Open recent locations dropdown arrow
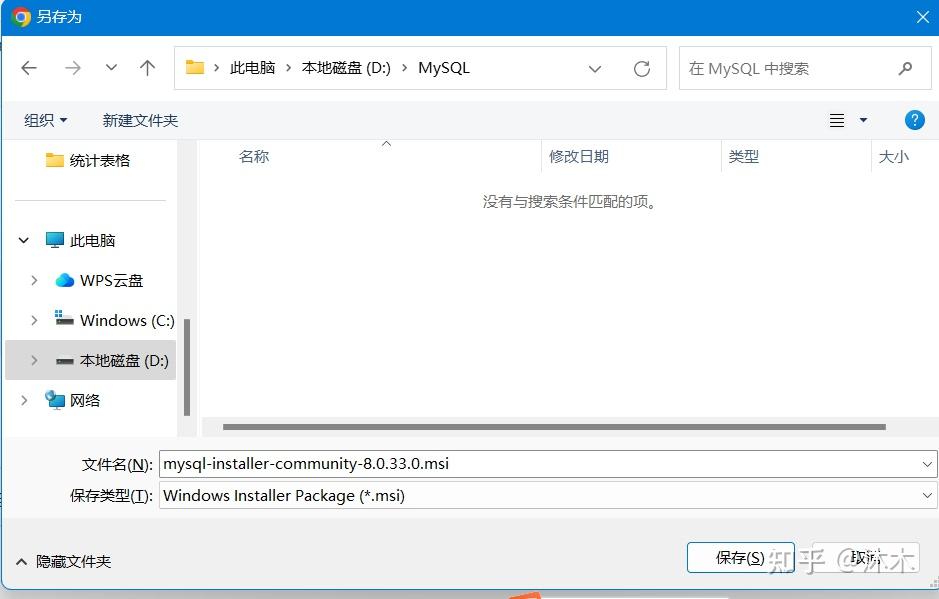Screen dimensions: 939x599 pyautogui.click(x=111, y=67)
